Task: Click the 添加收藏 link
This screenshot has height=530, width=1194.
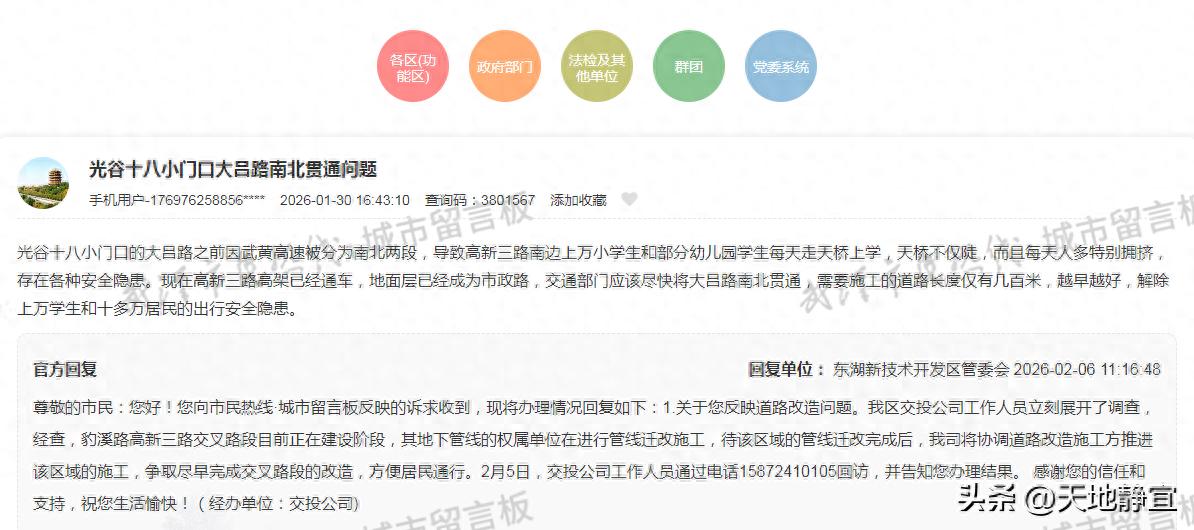Action: point(578,200)
